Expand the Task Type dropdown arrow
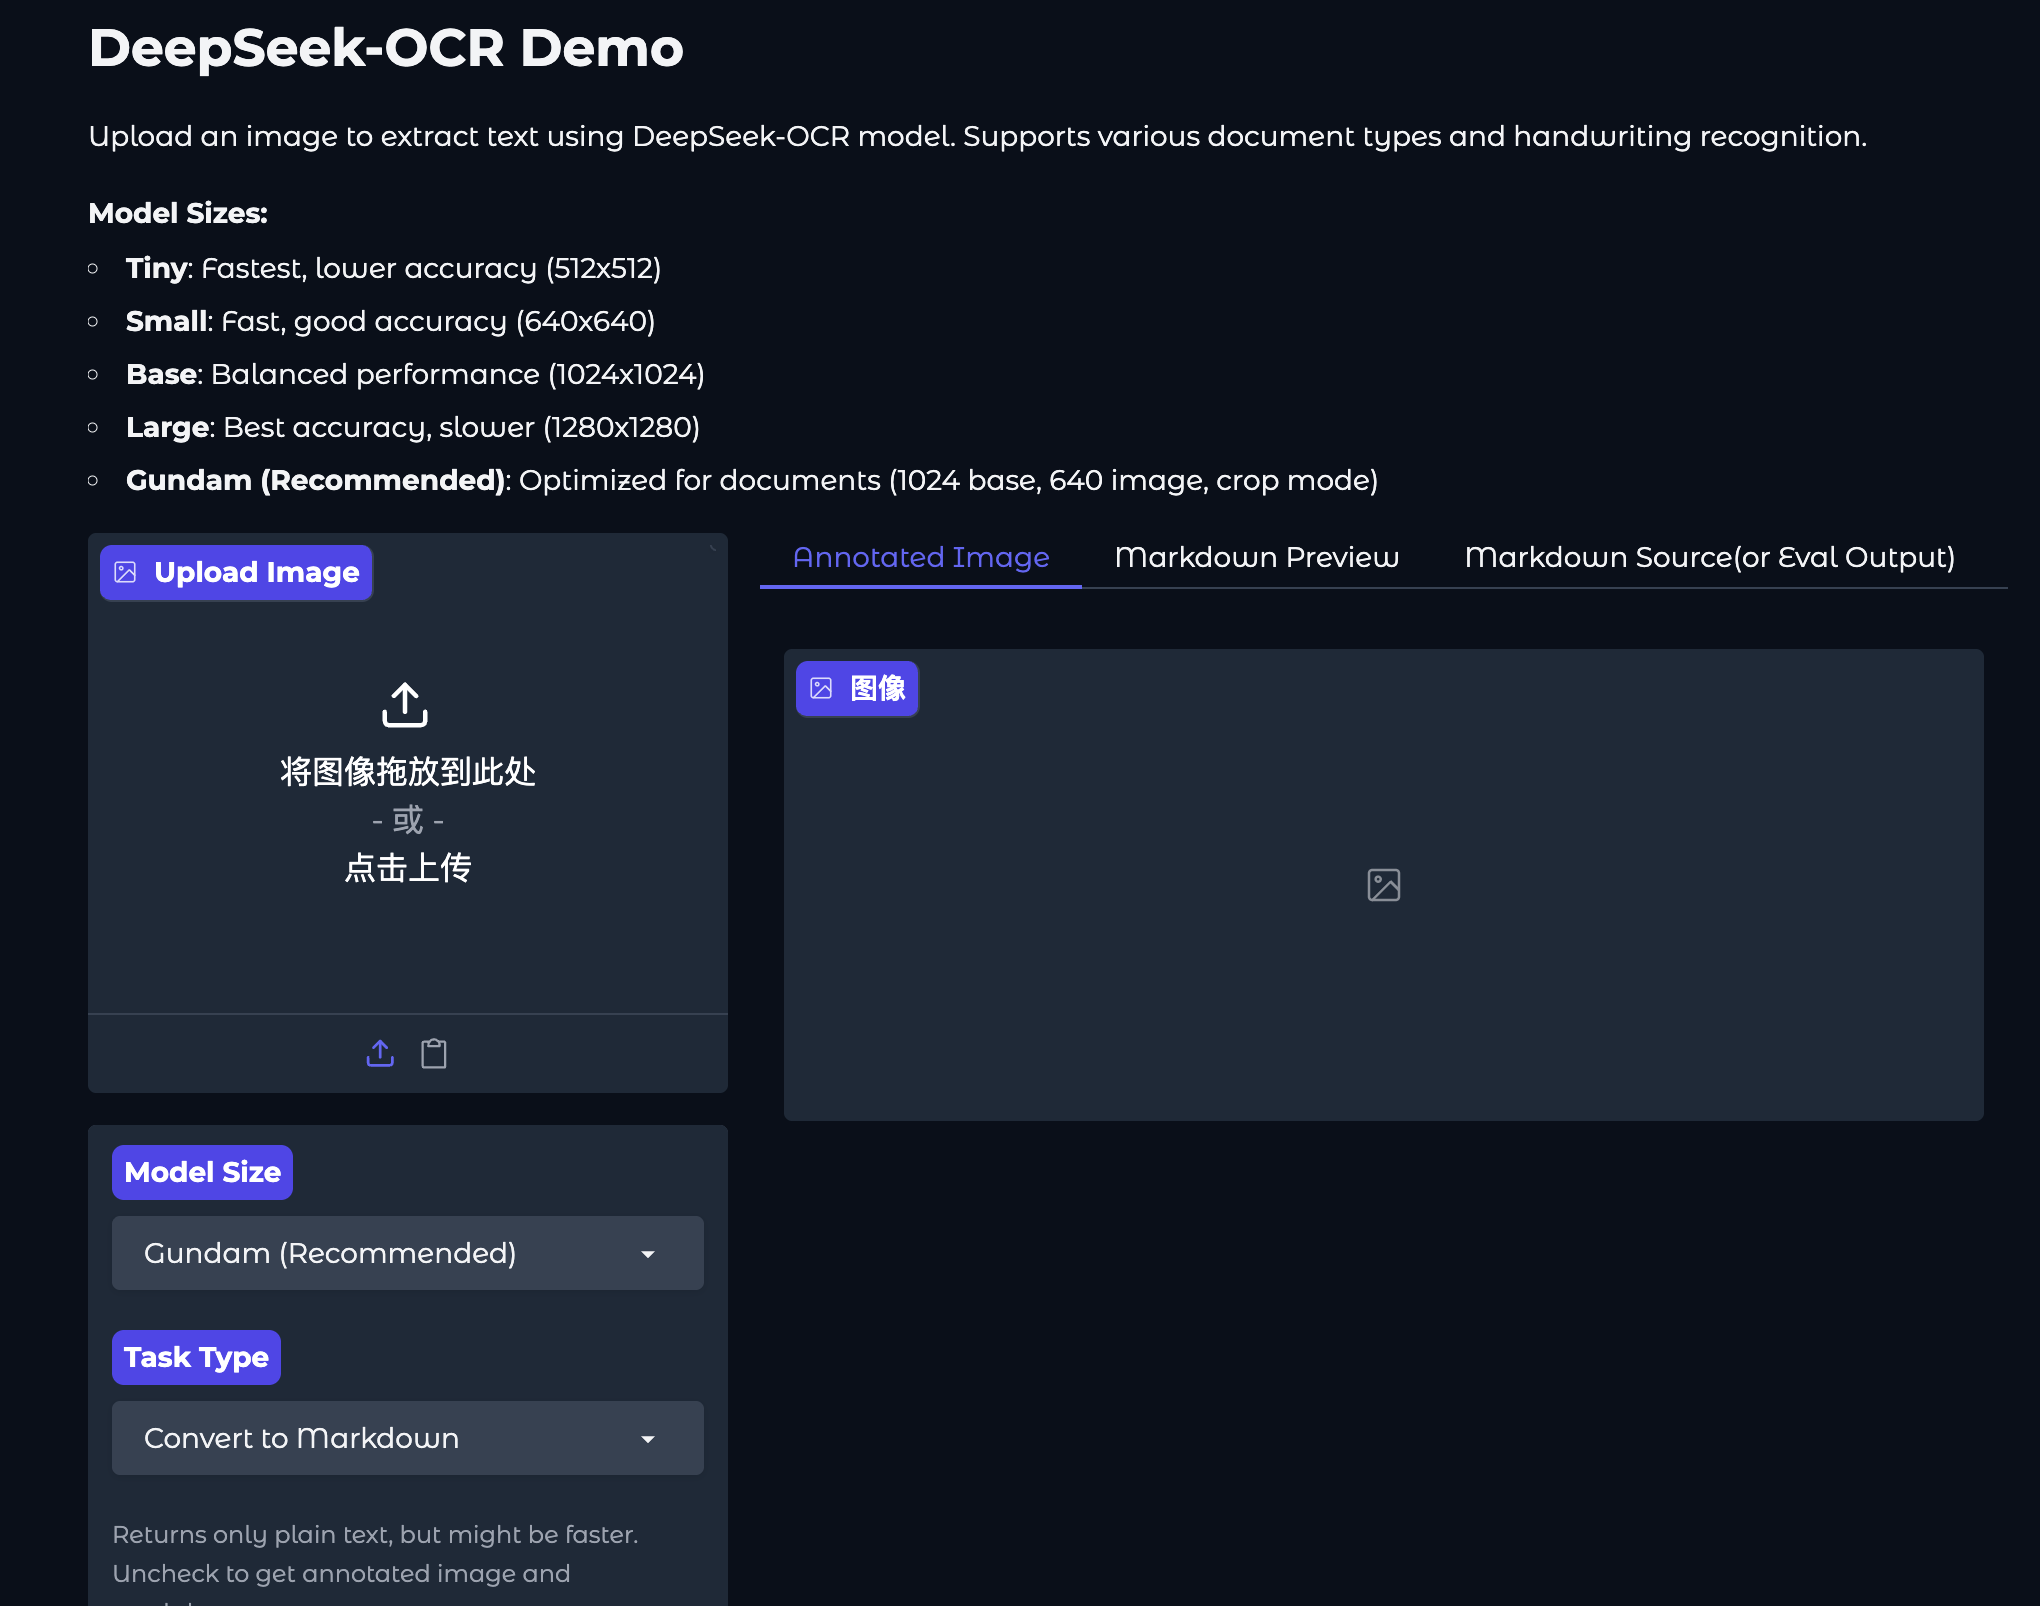 point(648,1439)
